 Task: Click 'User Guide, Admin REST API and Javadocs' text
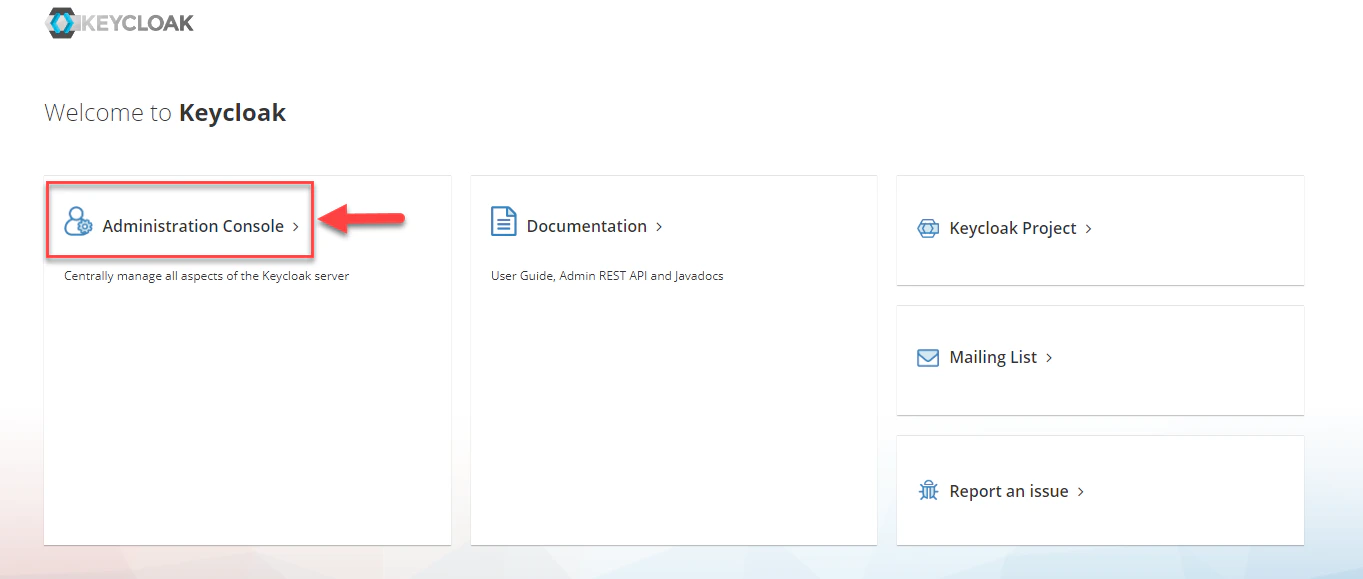click(607, 276)
